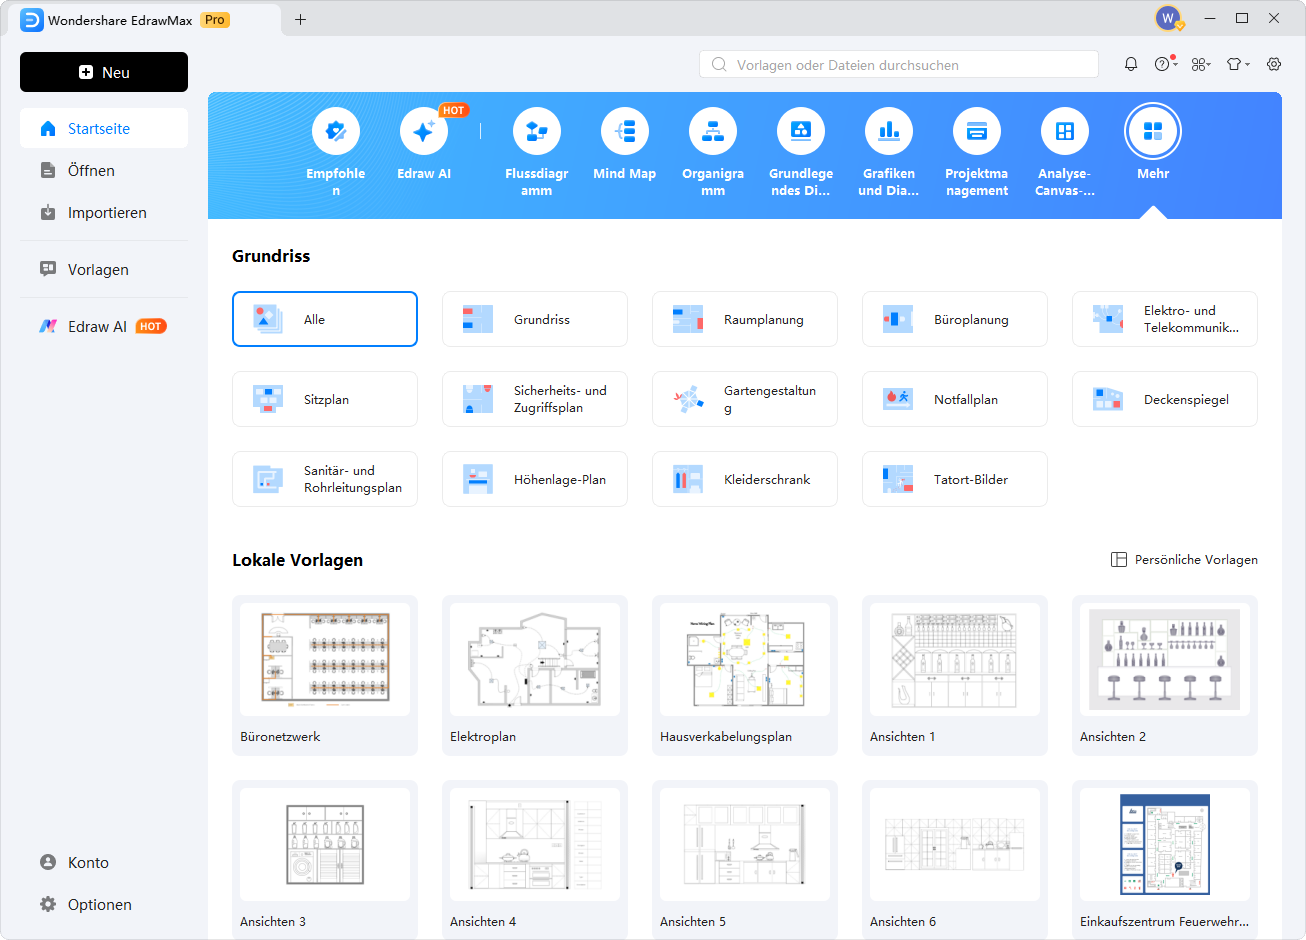Open the Organigramm category icon

click(713, 132)
